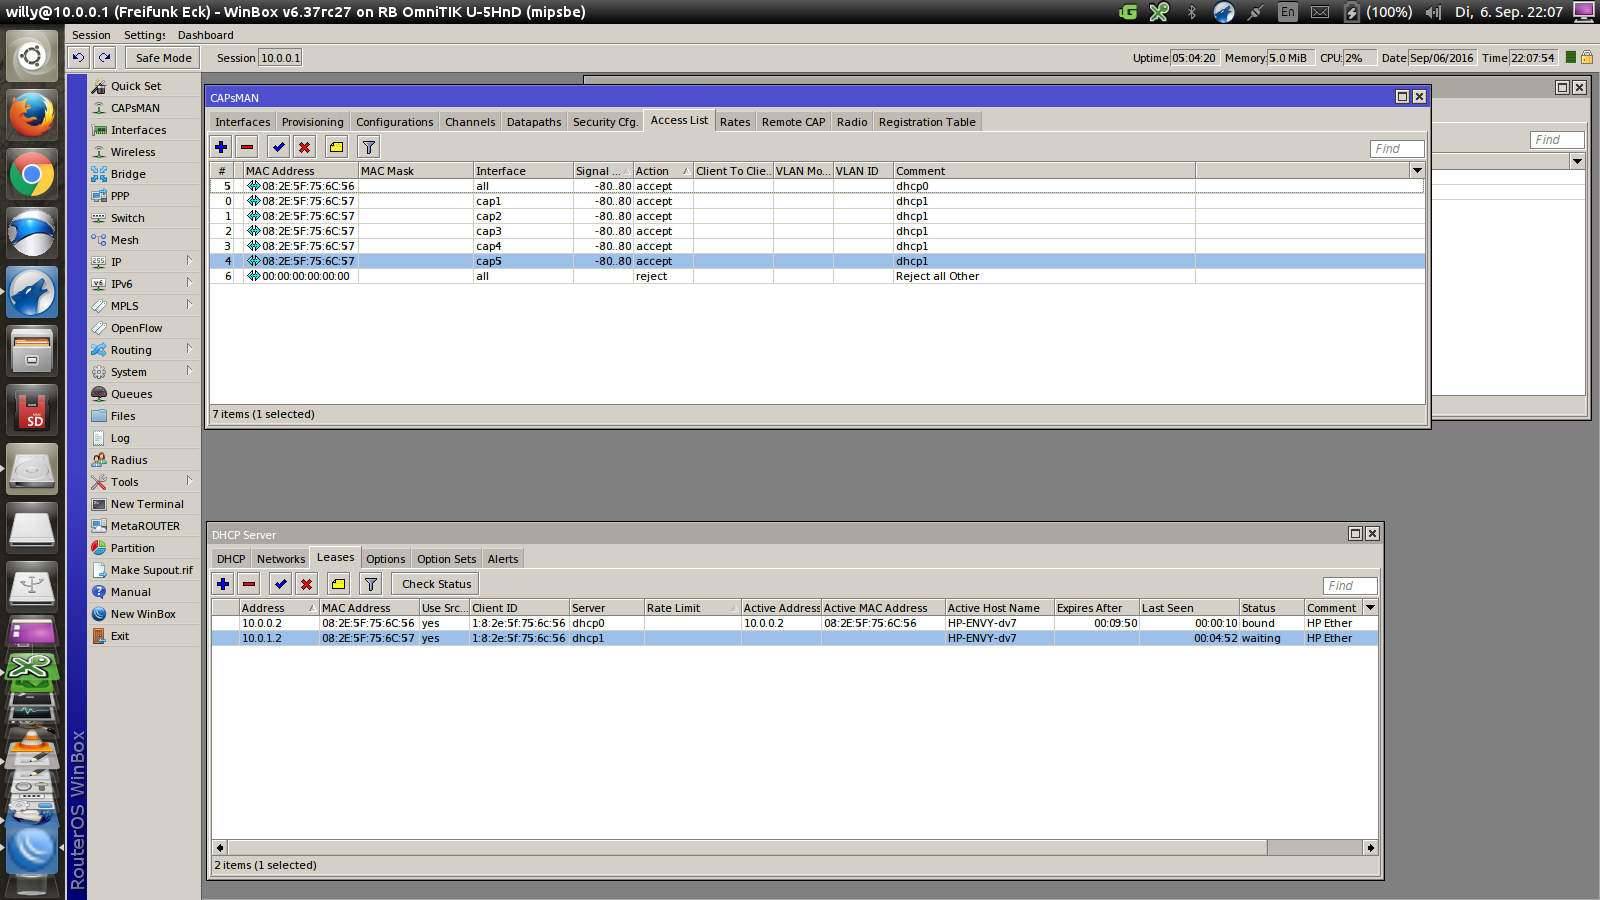This screenshot has width=1600, height=900.
Task: Open the Ubuntu dash launcher
Action: [x=32, y=55]
